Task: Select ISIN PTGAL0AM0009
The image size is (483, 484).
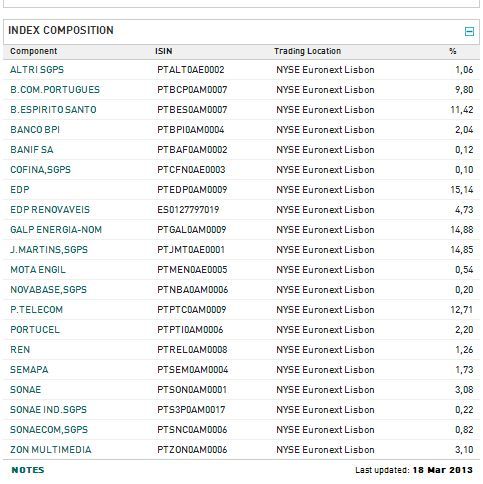Action: (192, 230)
